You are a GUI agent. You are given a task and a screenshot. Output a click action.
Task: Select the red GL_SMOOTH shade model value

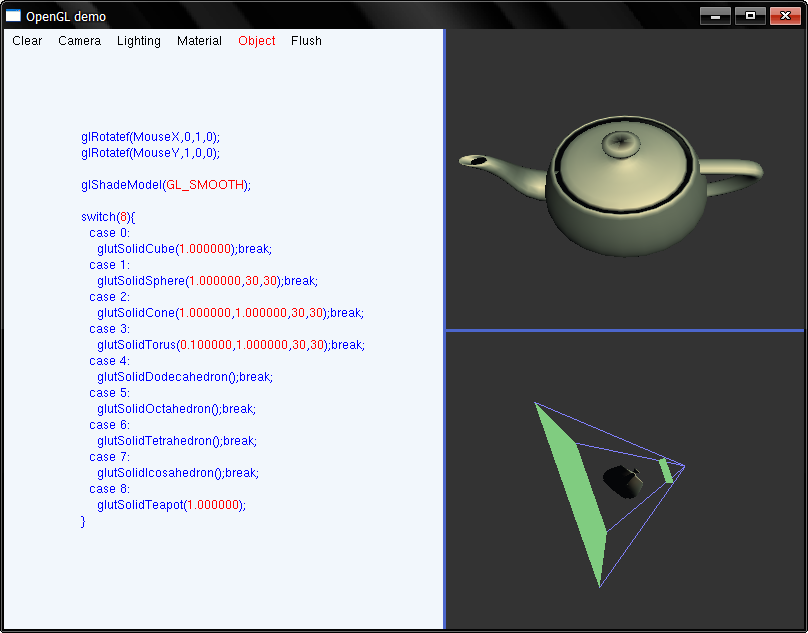(205, 185)
